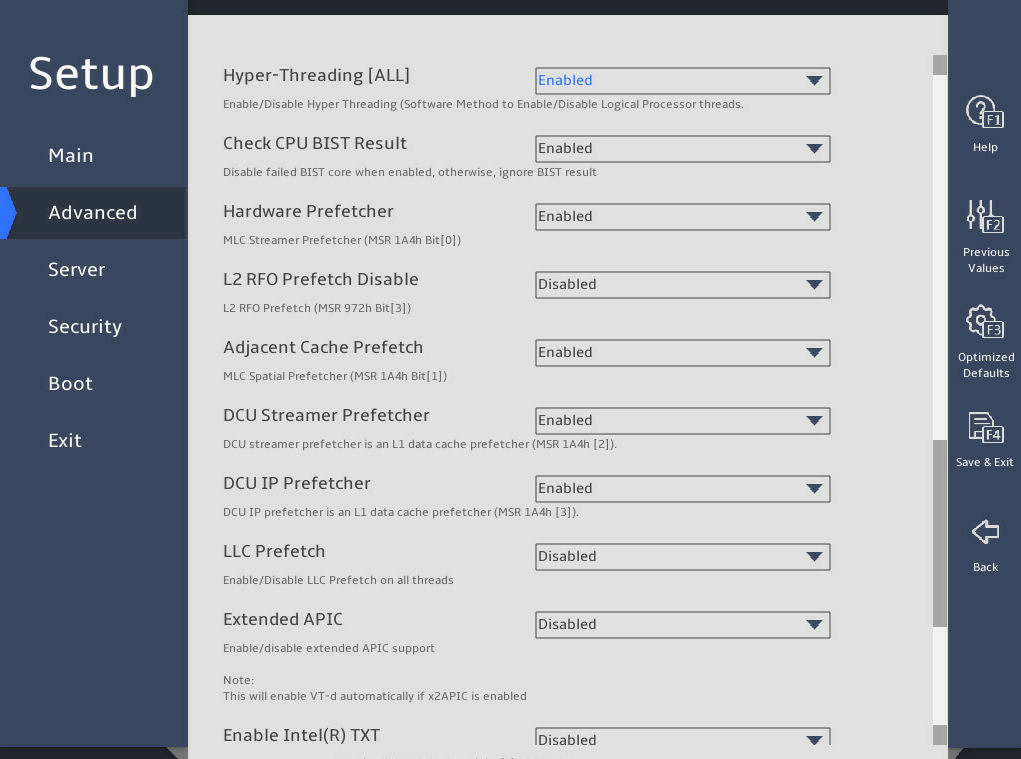This screenshot has width=1021, height=759.
Task: Select the Enable Intel(R) TXT label
Action: (x=301, y=736)
